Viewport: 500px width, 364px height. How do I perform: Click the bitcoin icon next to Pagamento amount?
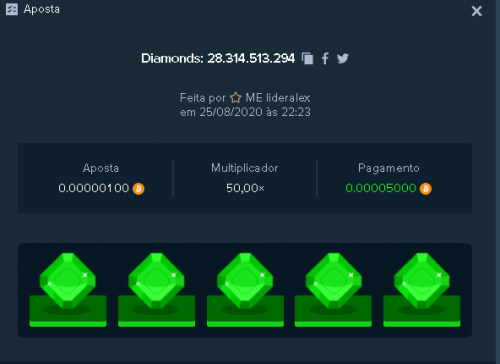click(426, 189)
